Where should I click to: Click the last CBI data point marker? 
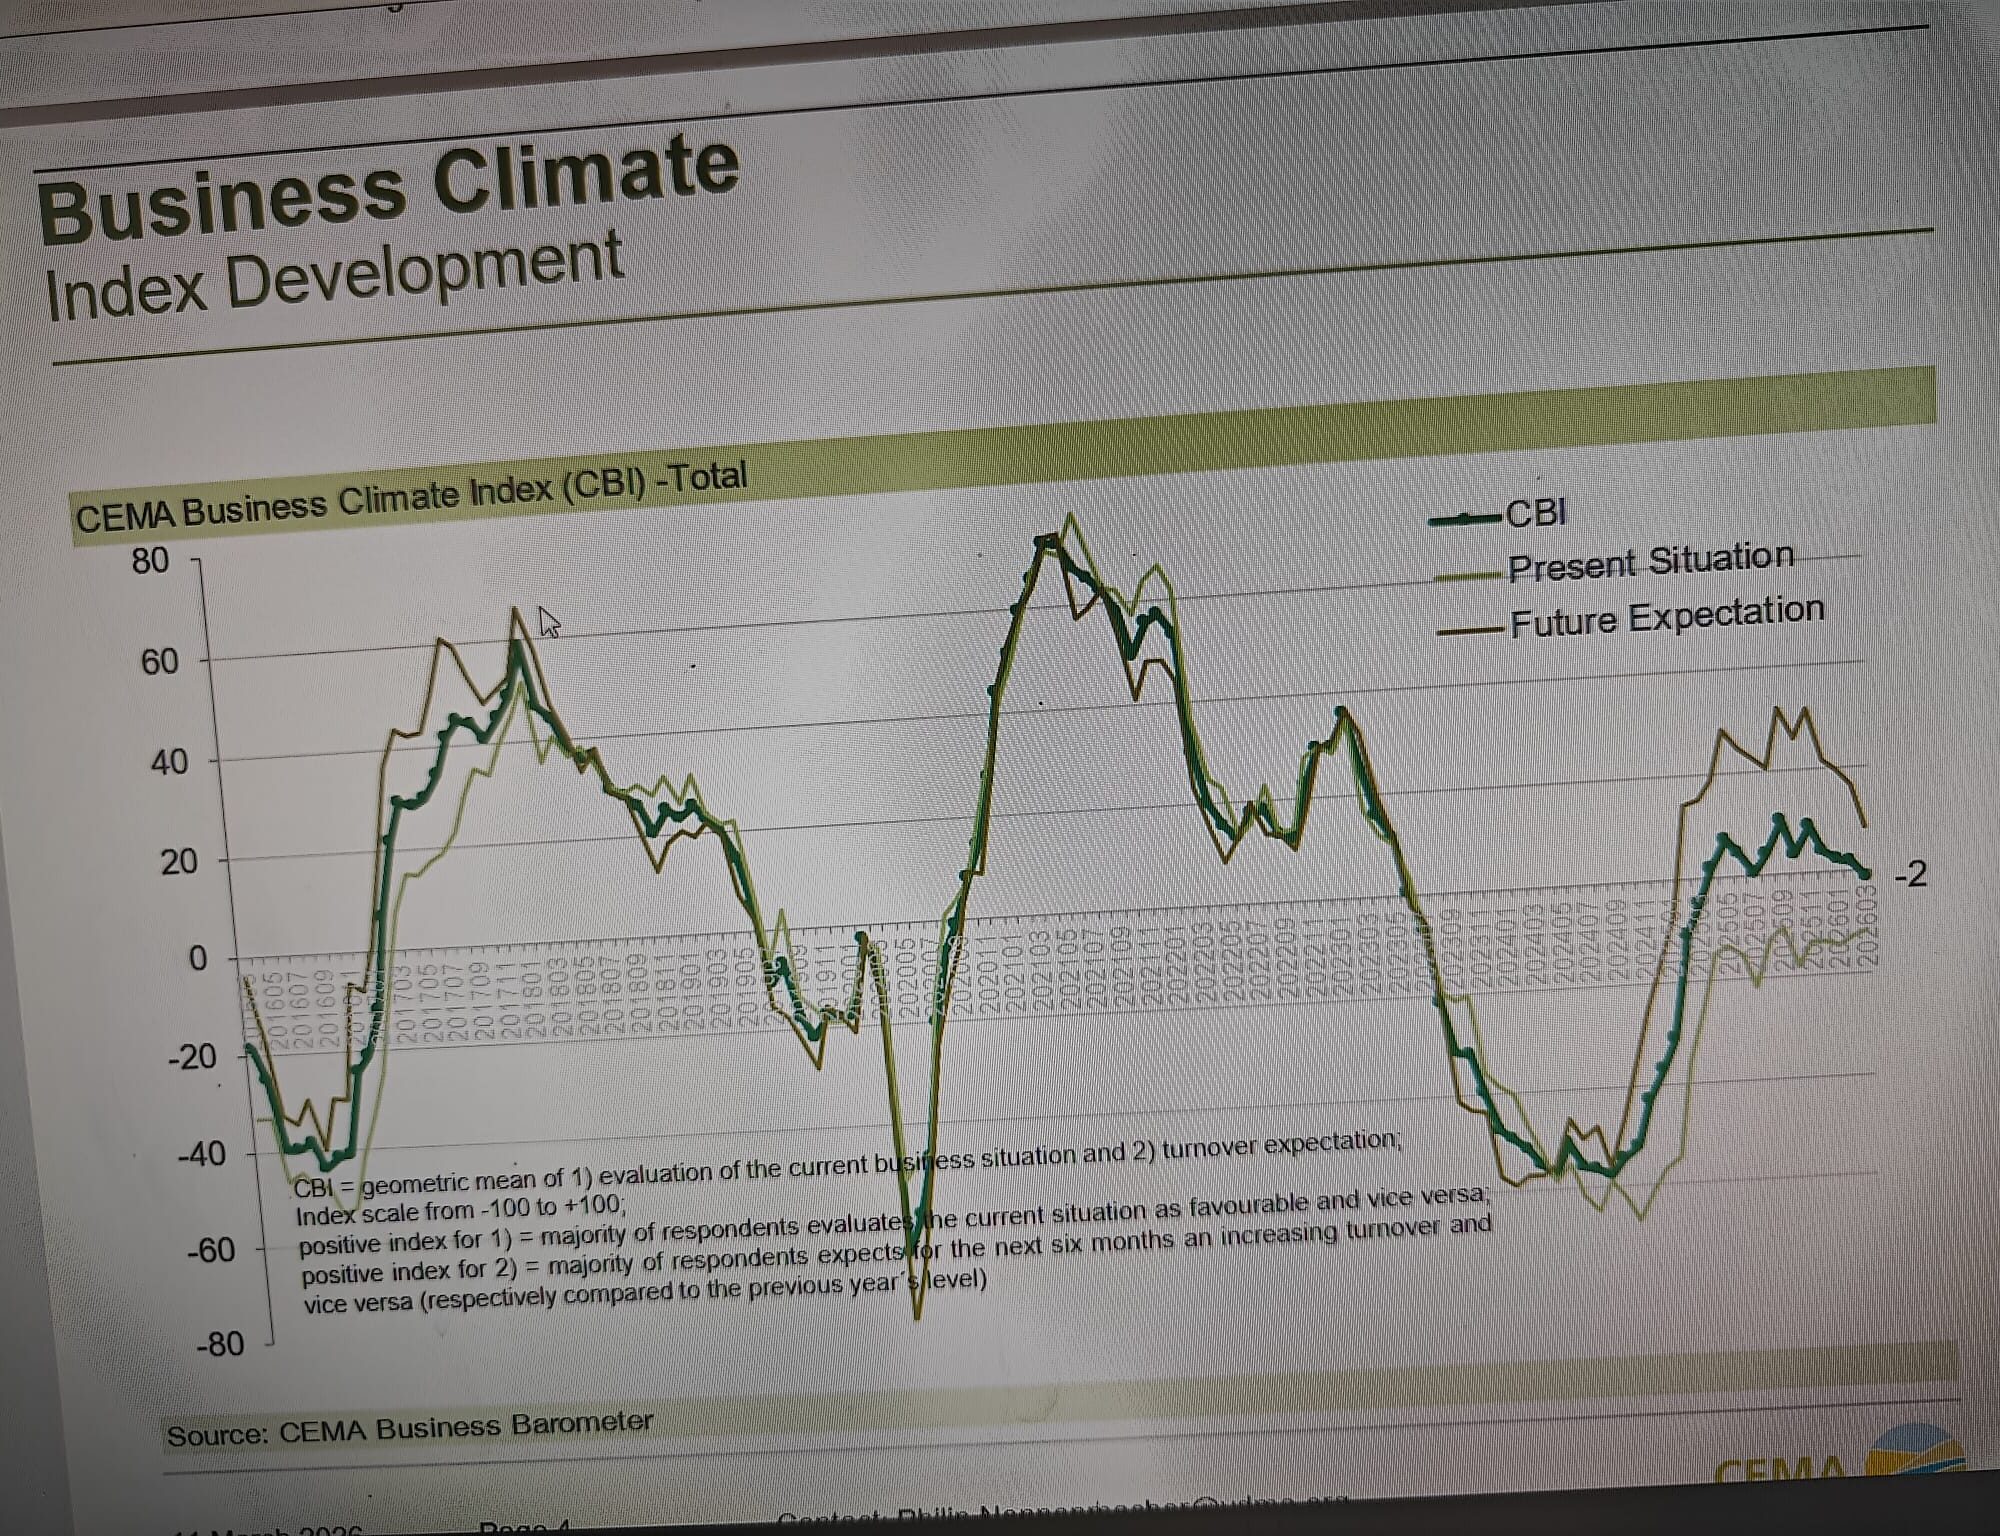pos(1866,875)
